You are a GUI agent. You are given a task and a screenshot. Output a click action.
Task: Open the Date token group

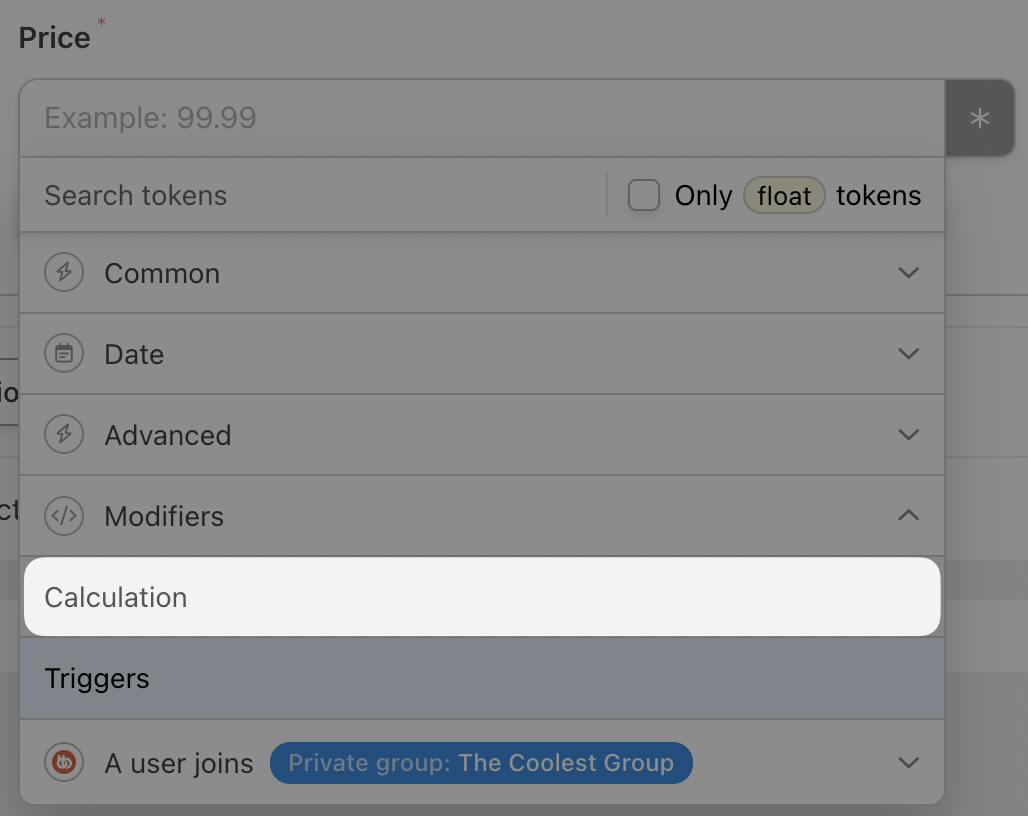pyautogui.click(x=482, y=354)
